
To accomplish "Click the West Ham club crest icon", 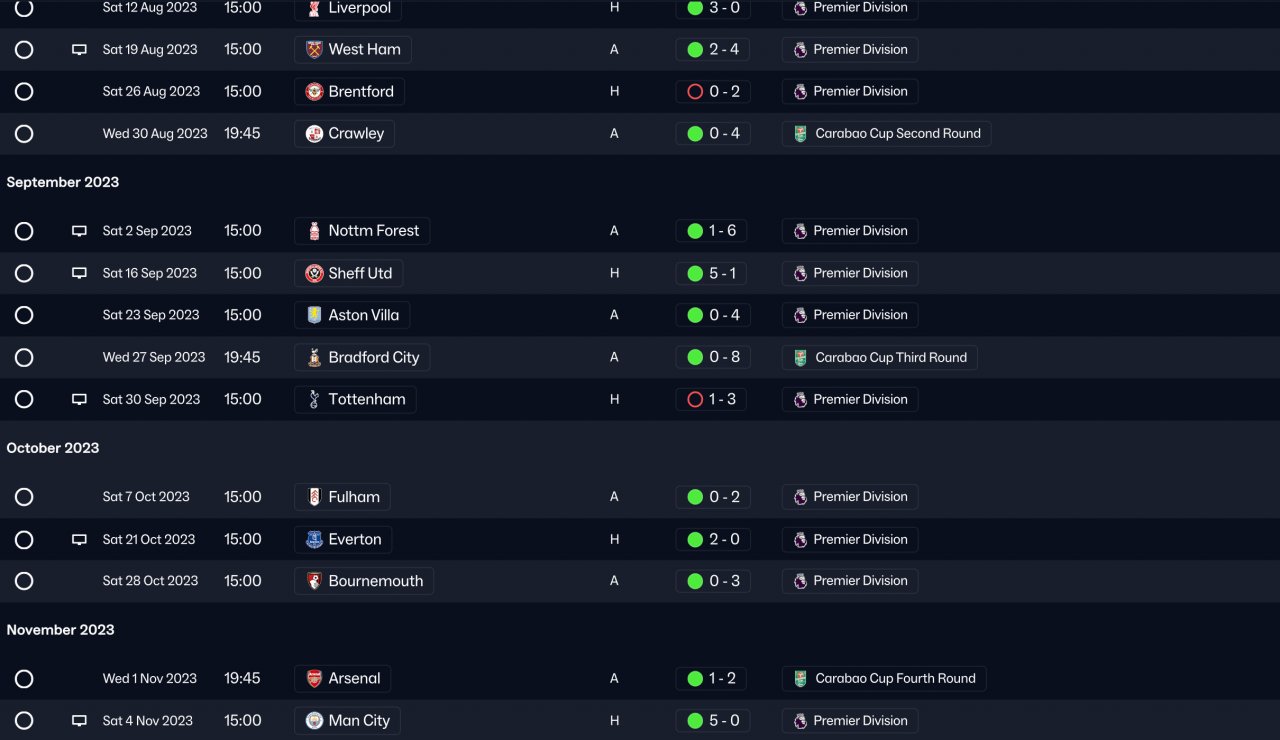I will pyautogui.click(x=314, y=50).
